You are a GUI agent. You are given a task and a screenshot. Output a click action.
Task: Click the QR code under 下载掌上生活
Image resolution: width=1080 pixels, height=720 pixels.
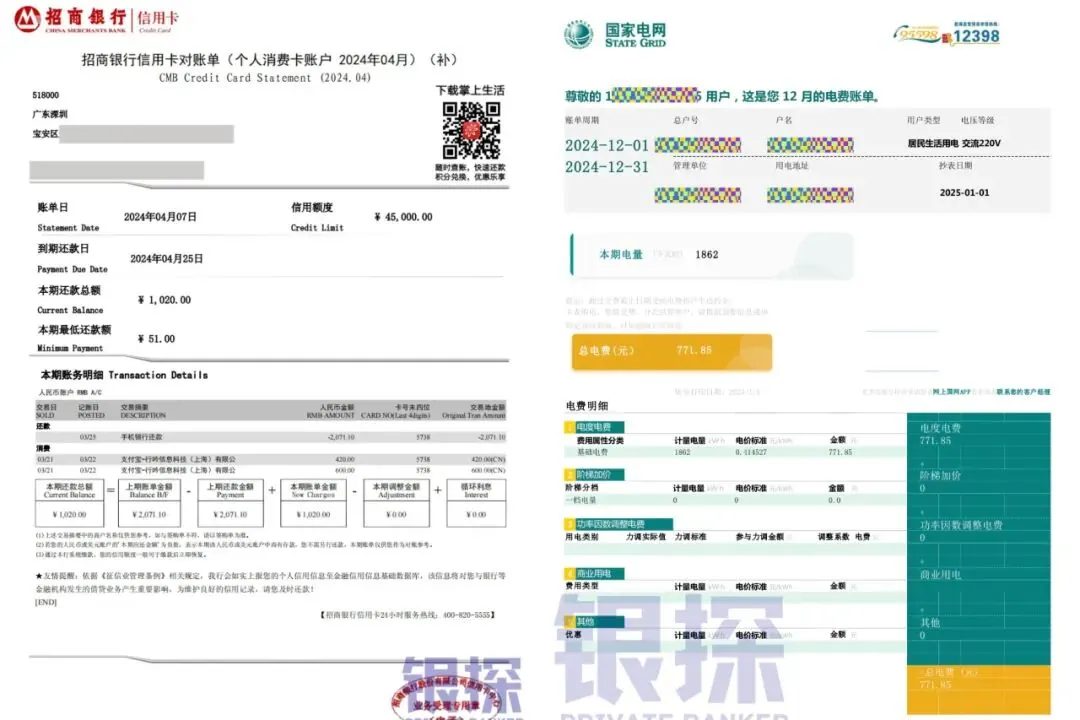471,130
